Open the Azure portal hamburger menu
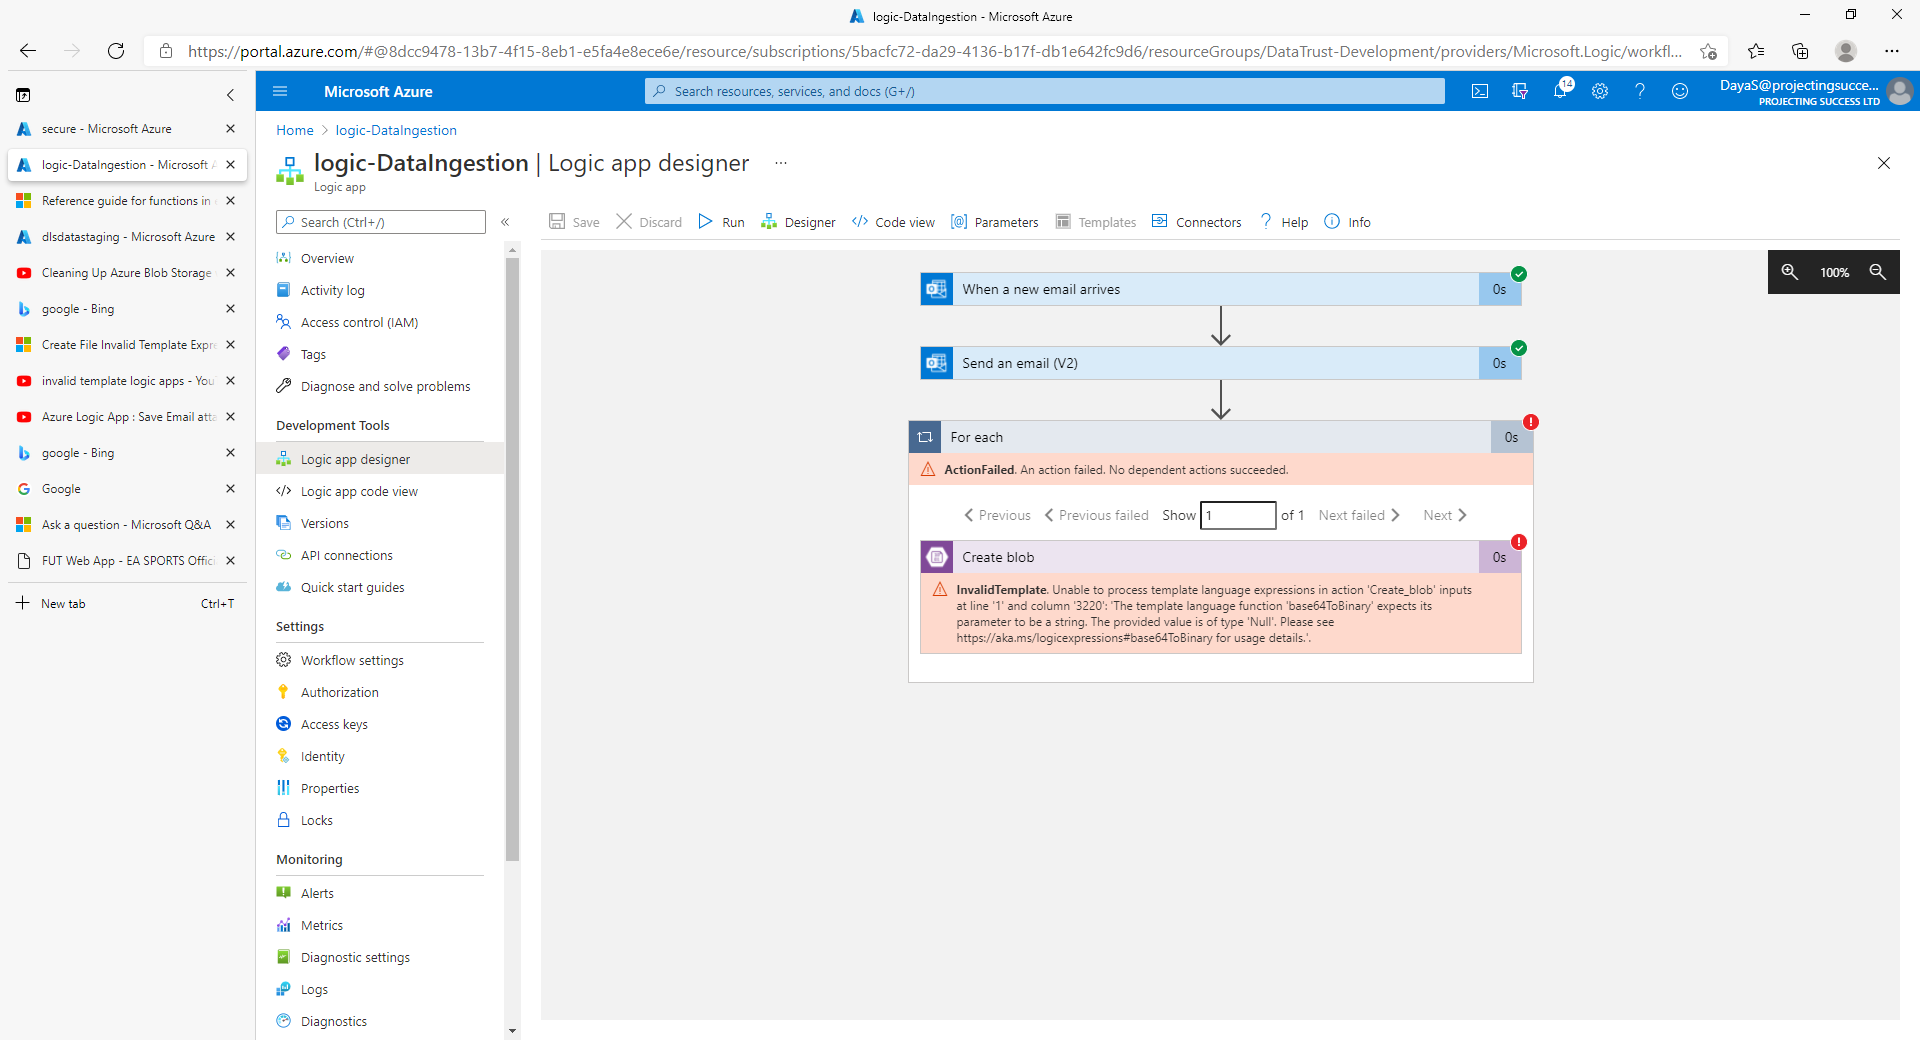1920x1040 pixels. point(280,91)
